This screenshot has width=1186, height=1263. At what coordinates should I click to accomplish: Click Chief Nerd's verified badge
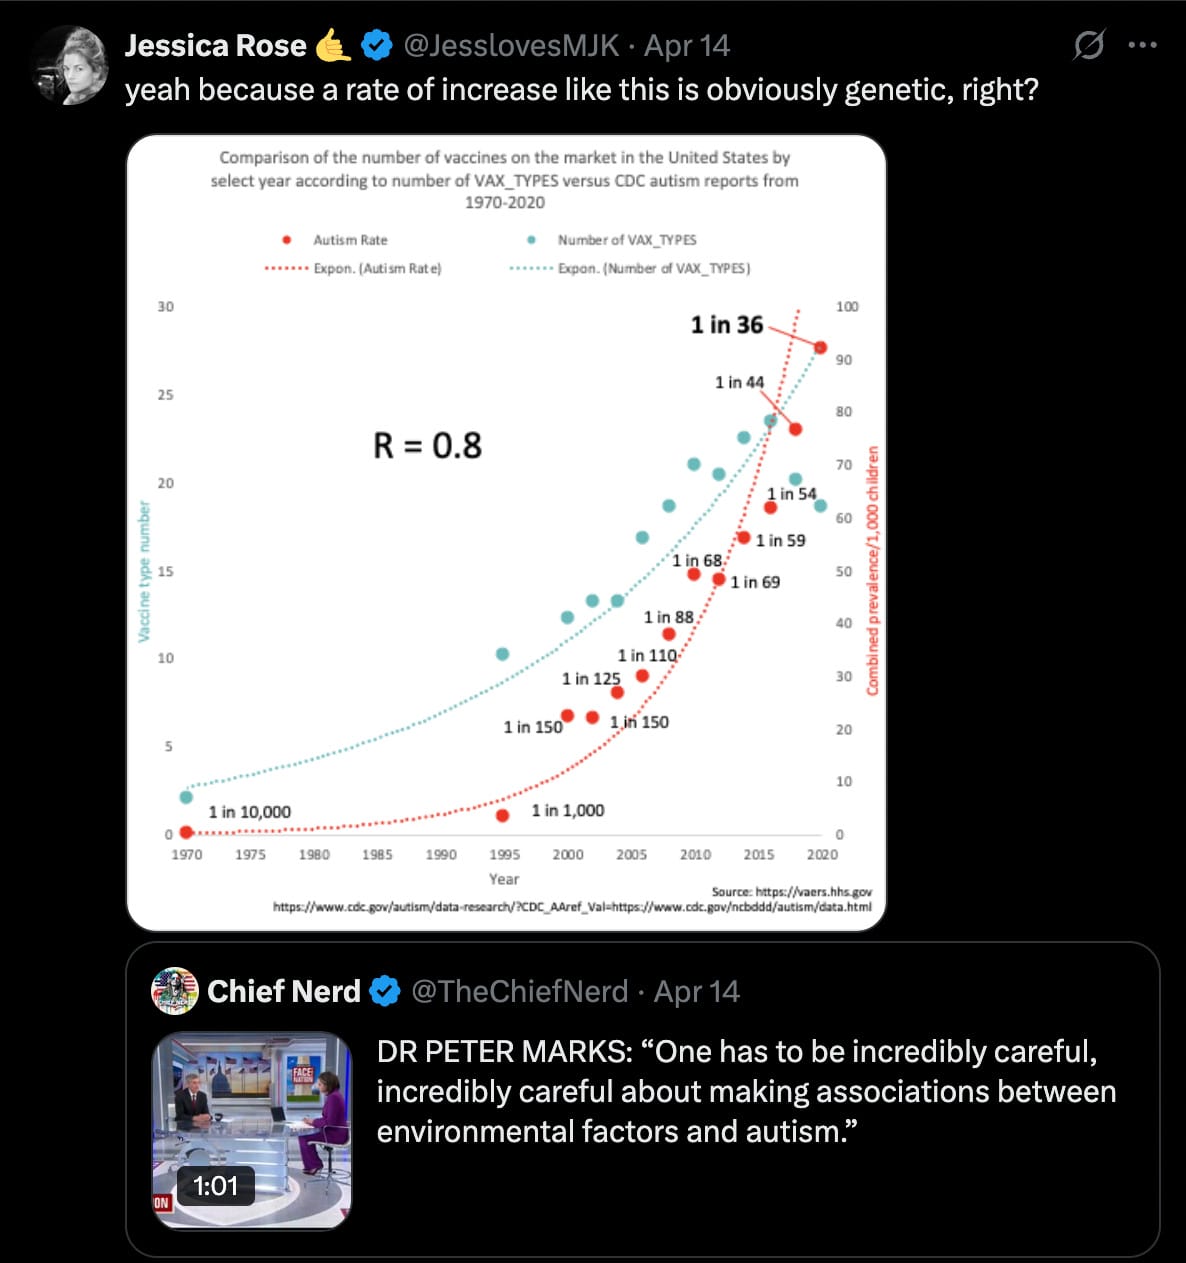pos(386,991)
